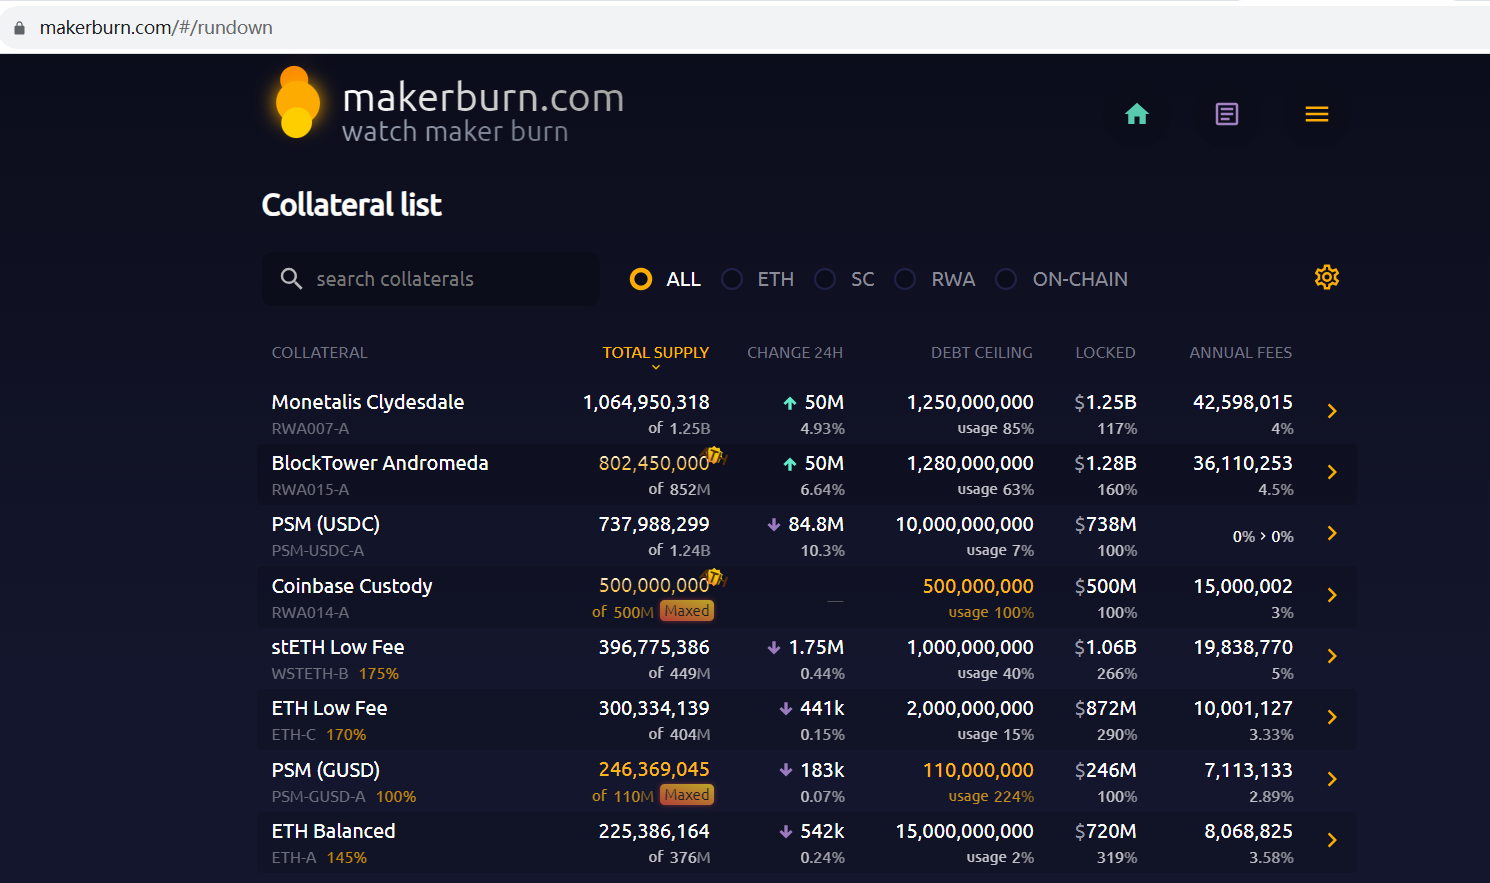Viewport: 1490px width, 883px height.
Task: Click the annual fees value 42,598,015
Action: point(1243,402)
